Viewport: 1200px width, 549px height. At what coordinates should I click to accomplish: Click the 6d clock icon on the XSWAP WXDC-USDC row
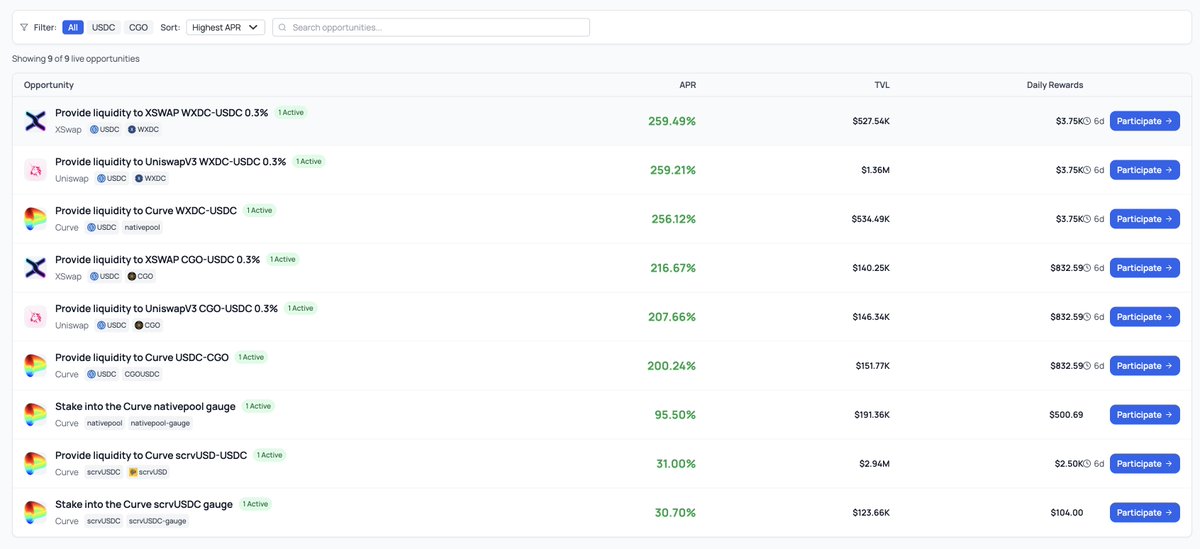[1087, 121]
